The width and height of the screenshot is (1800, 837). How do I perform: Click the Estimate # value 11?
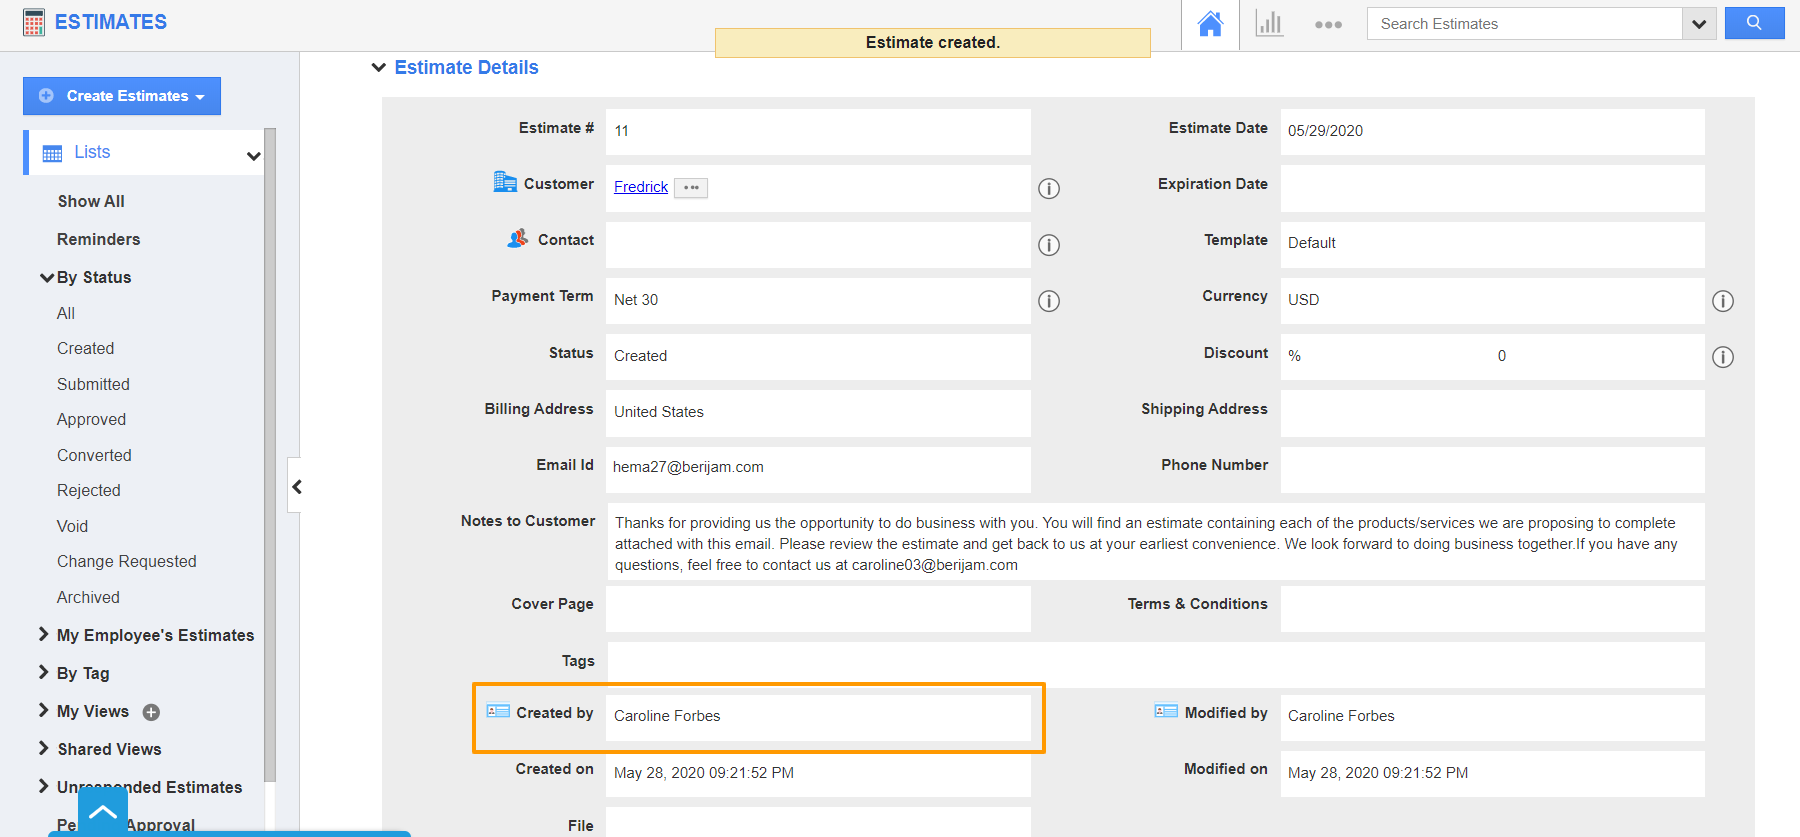click(x=621, y=131)
